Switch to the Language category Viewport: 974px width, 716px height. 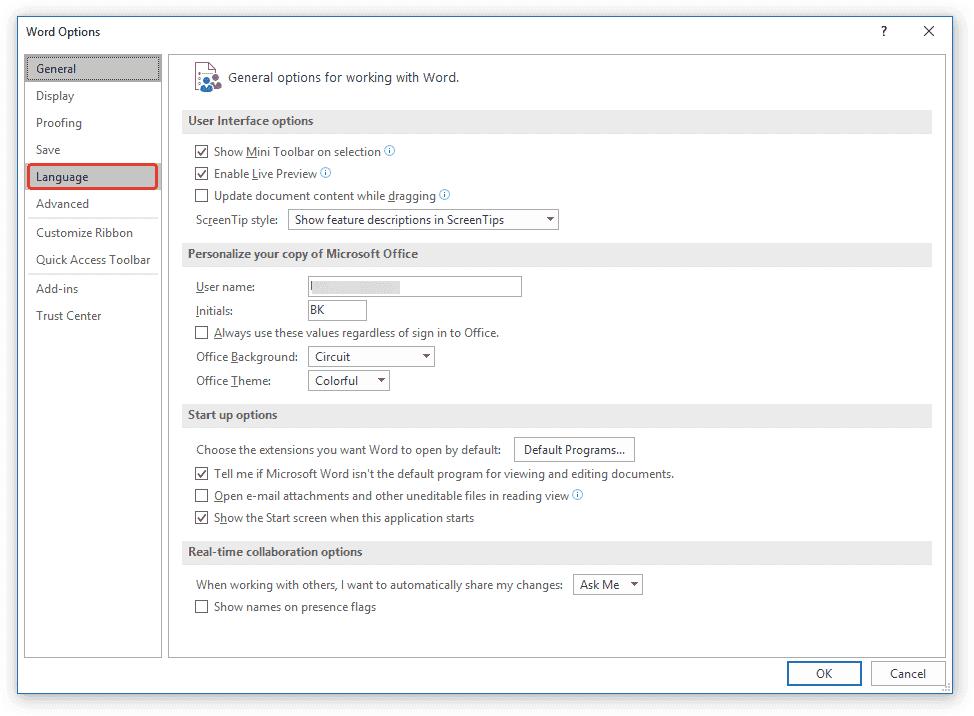[x=92, y=177]
